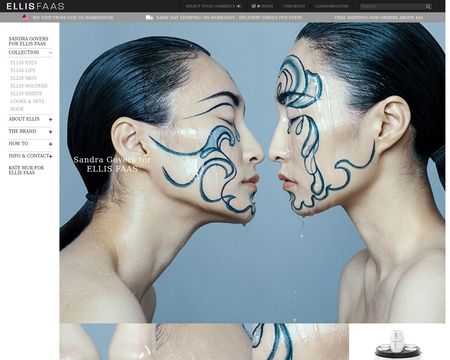This screenshot has height=360, width=450.
Task: Click the free shipping notice text
Action: tap(379, 18)
